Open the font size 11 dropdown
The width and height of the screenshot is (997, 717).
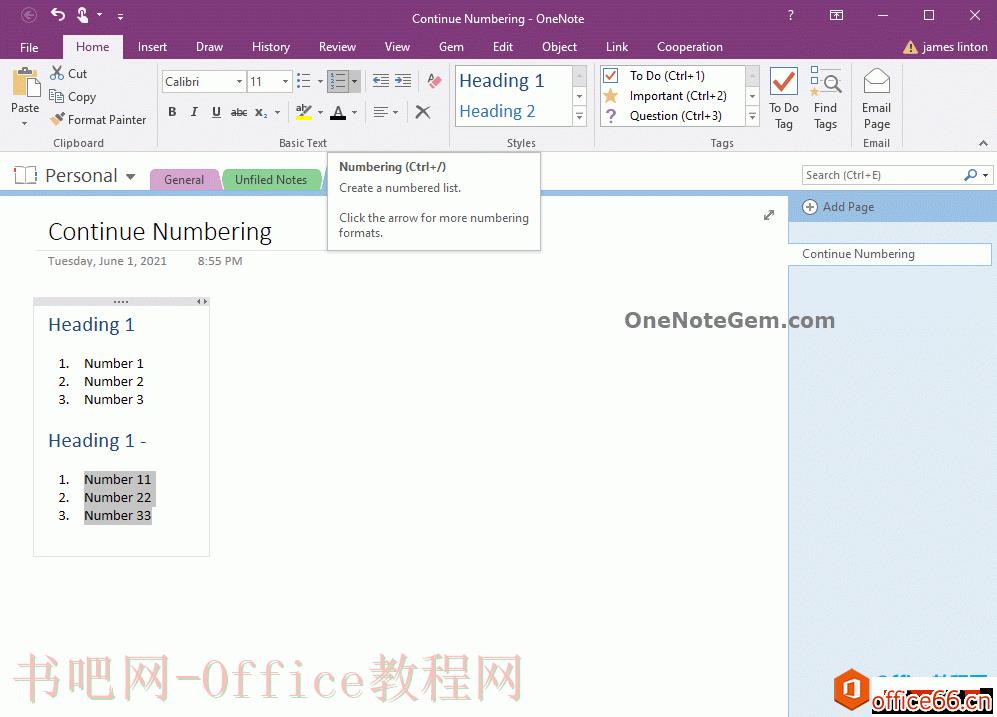pyautogui.click(x=285, y=81)
